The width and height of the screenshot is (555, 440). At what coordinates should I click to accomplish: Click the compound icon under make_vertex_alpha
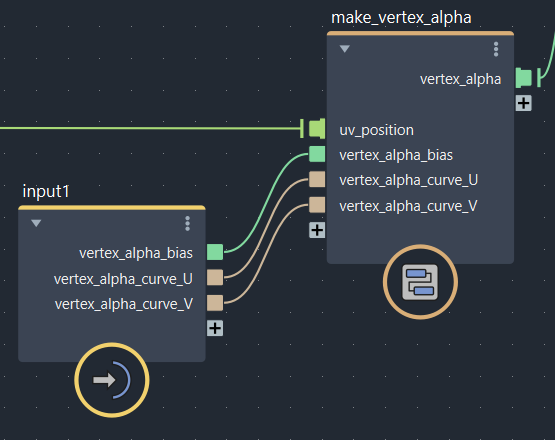click(x=420, y=282)
